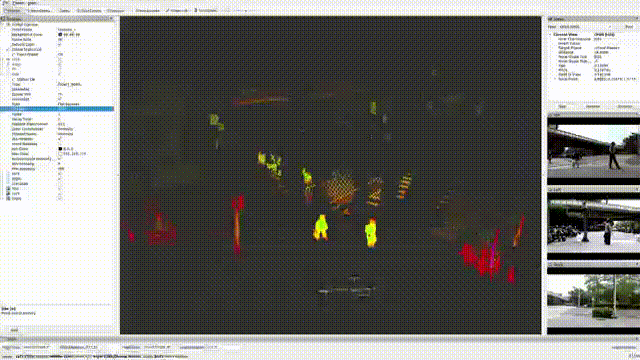Toggle the last display checkbox in Displays list

click(x=60, y=198)
